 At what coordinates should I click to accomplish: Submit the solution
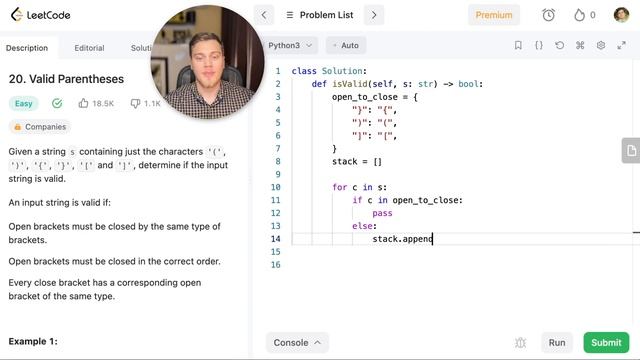pos(606,342)
